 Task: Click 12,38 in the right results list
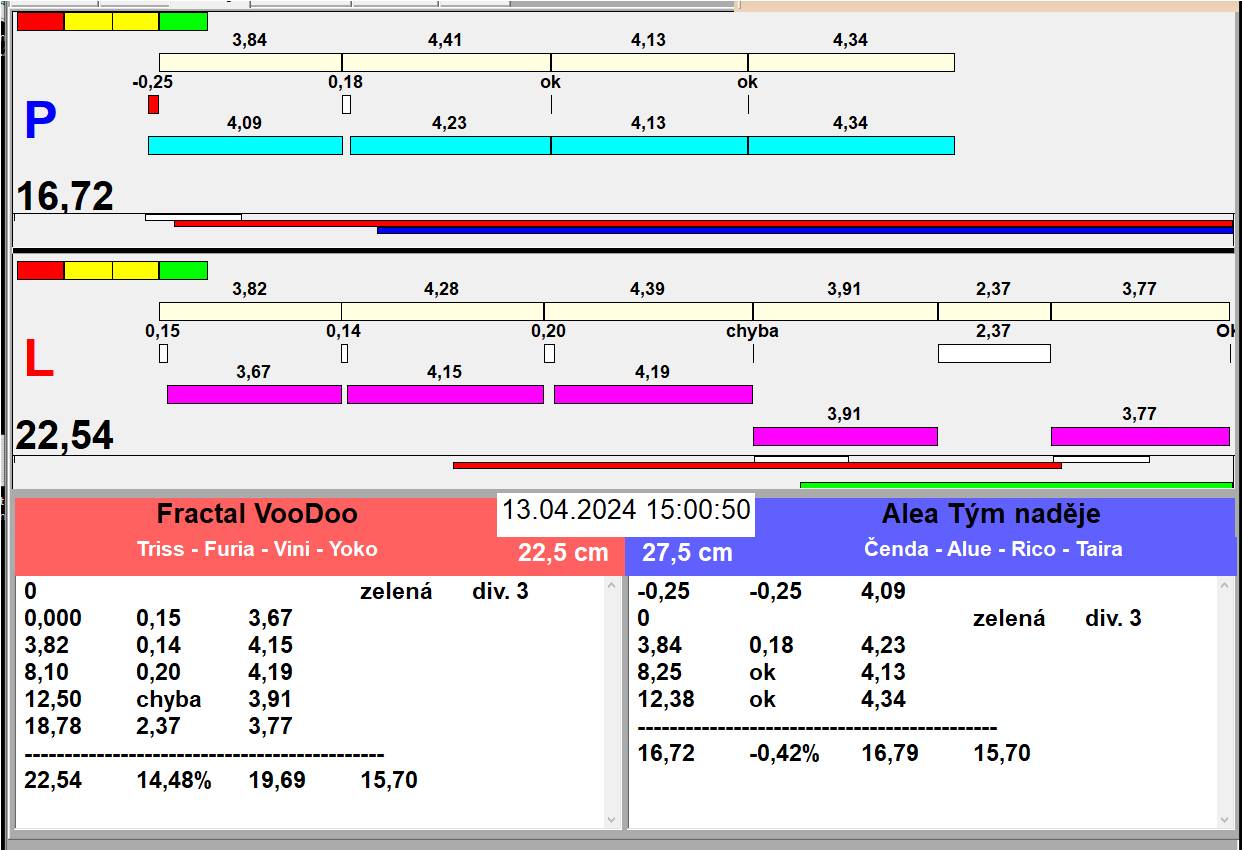pyautogui.click(x=666, y=700)
